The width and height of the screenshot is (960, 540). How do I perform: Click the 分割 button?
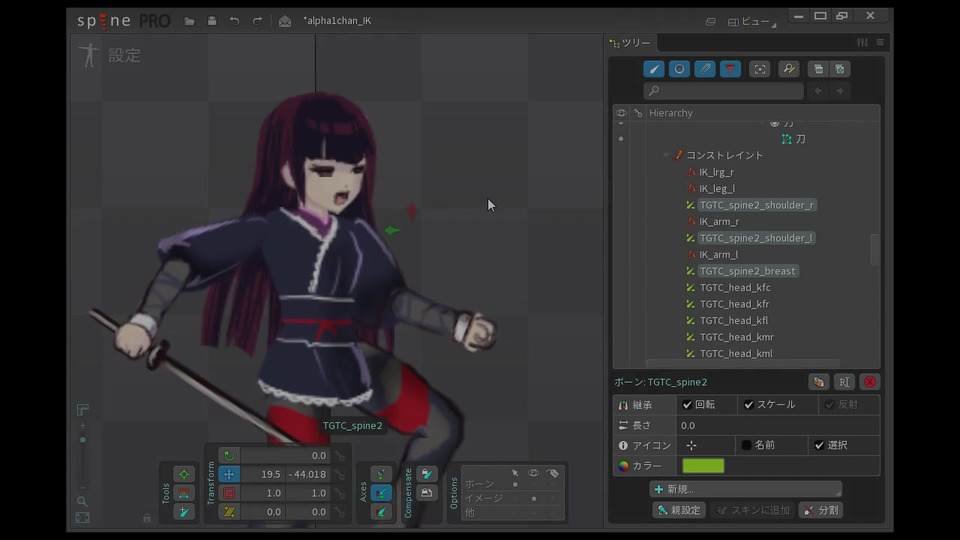(821, 510)
